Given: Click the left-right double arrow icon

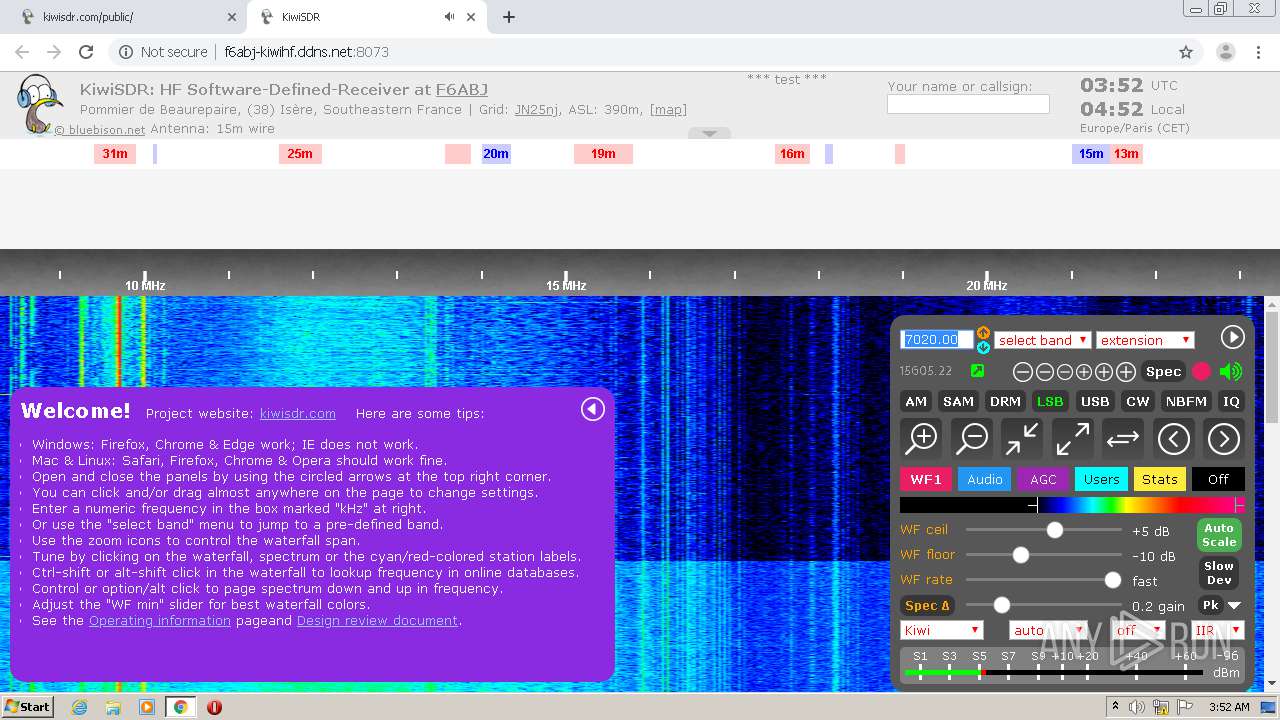Looking at the screenshot, I should click(x=1123, y=438).
